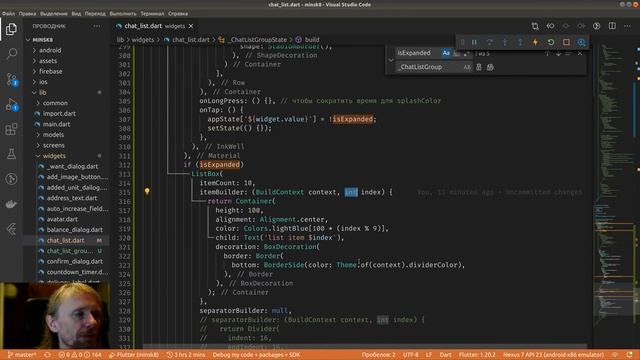Open the Docker whale view
This screenshot has height=360, width=640.
(11, 204)
